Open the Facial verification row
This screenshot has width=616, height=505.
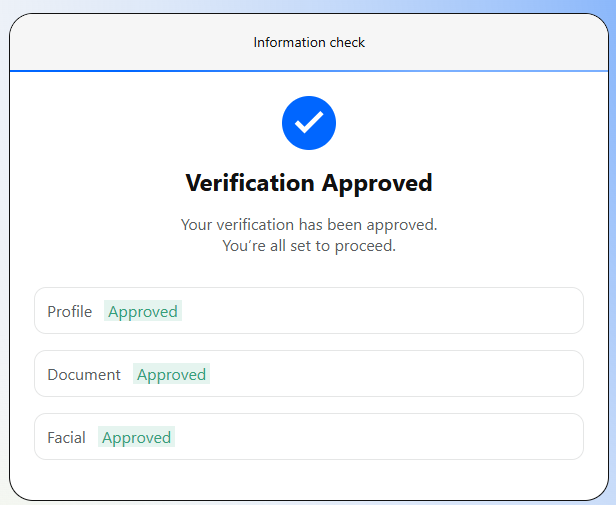click(380, 437)
